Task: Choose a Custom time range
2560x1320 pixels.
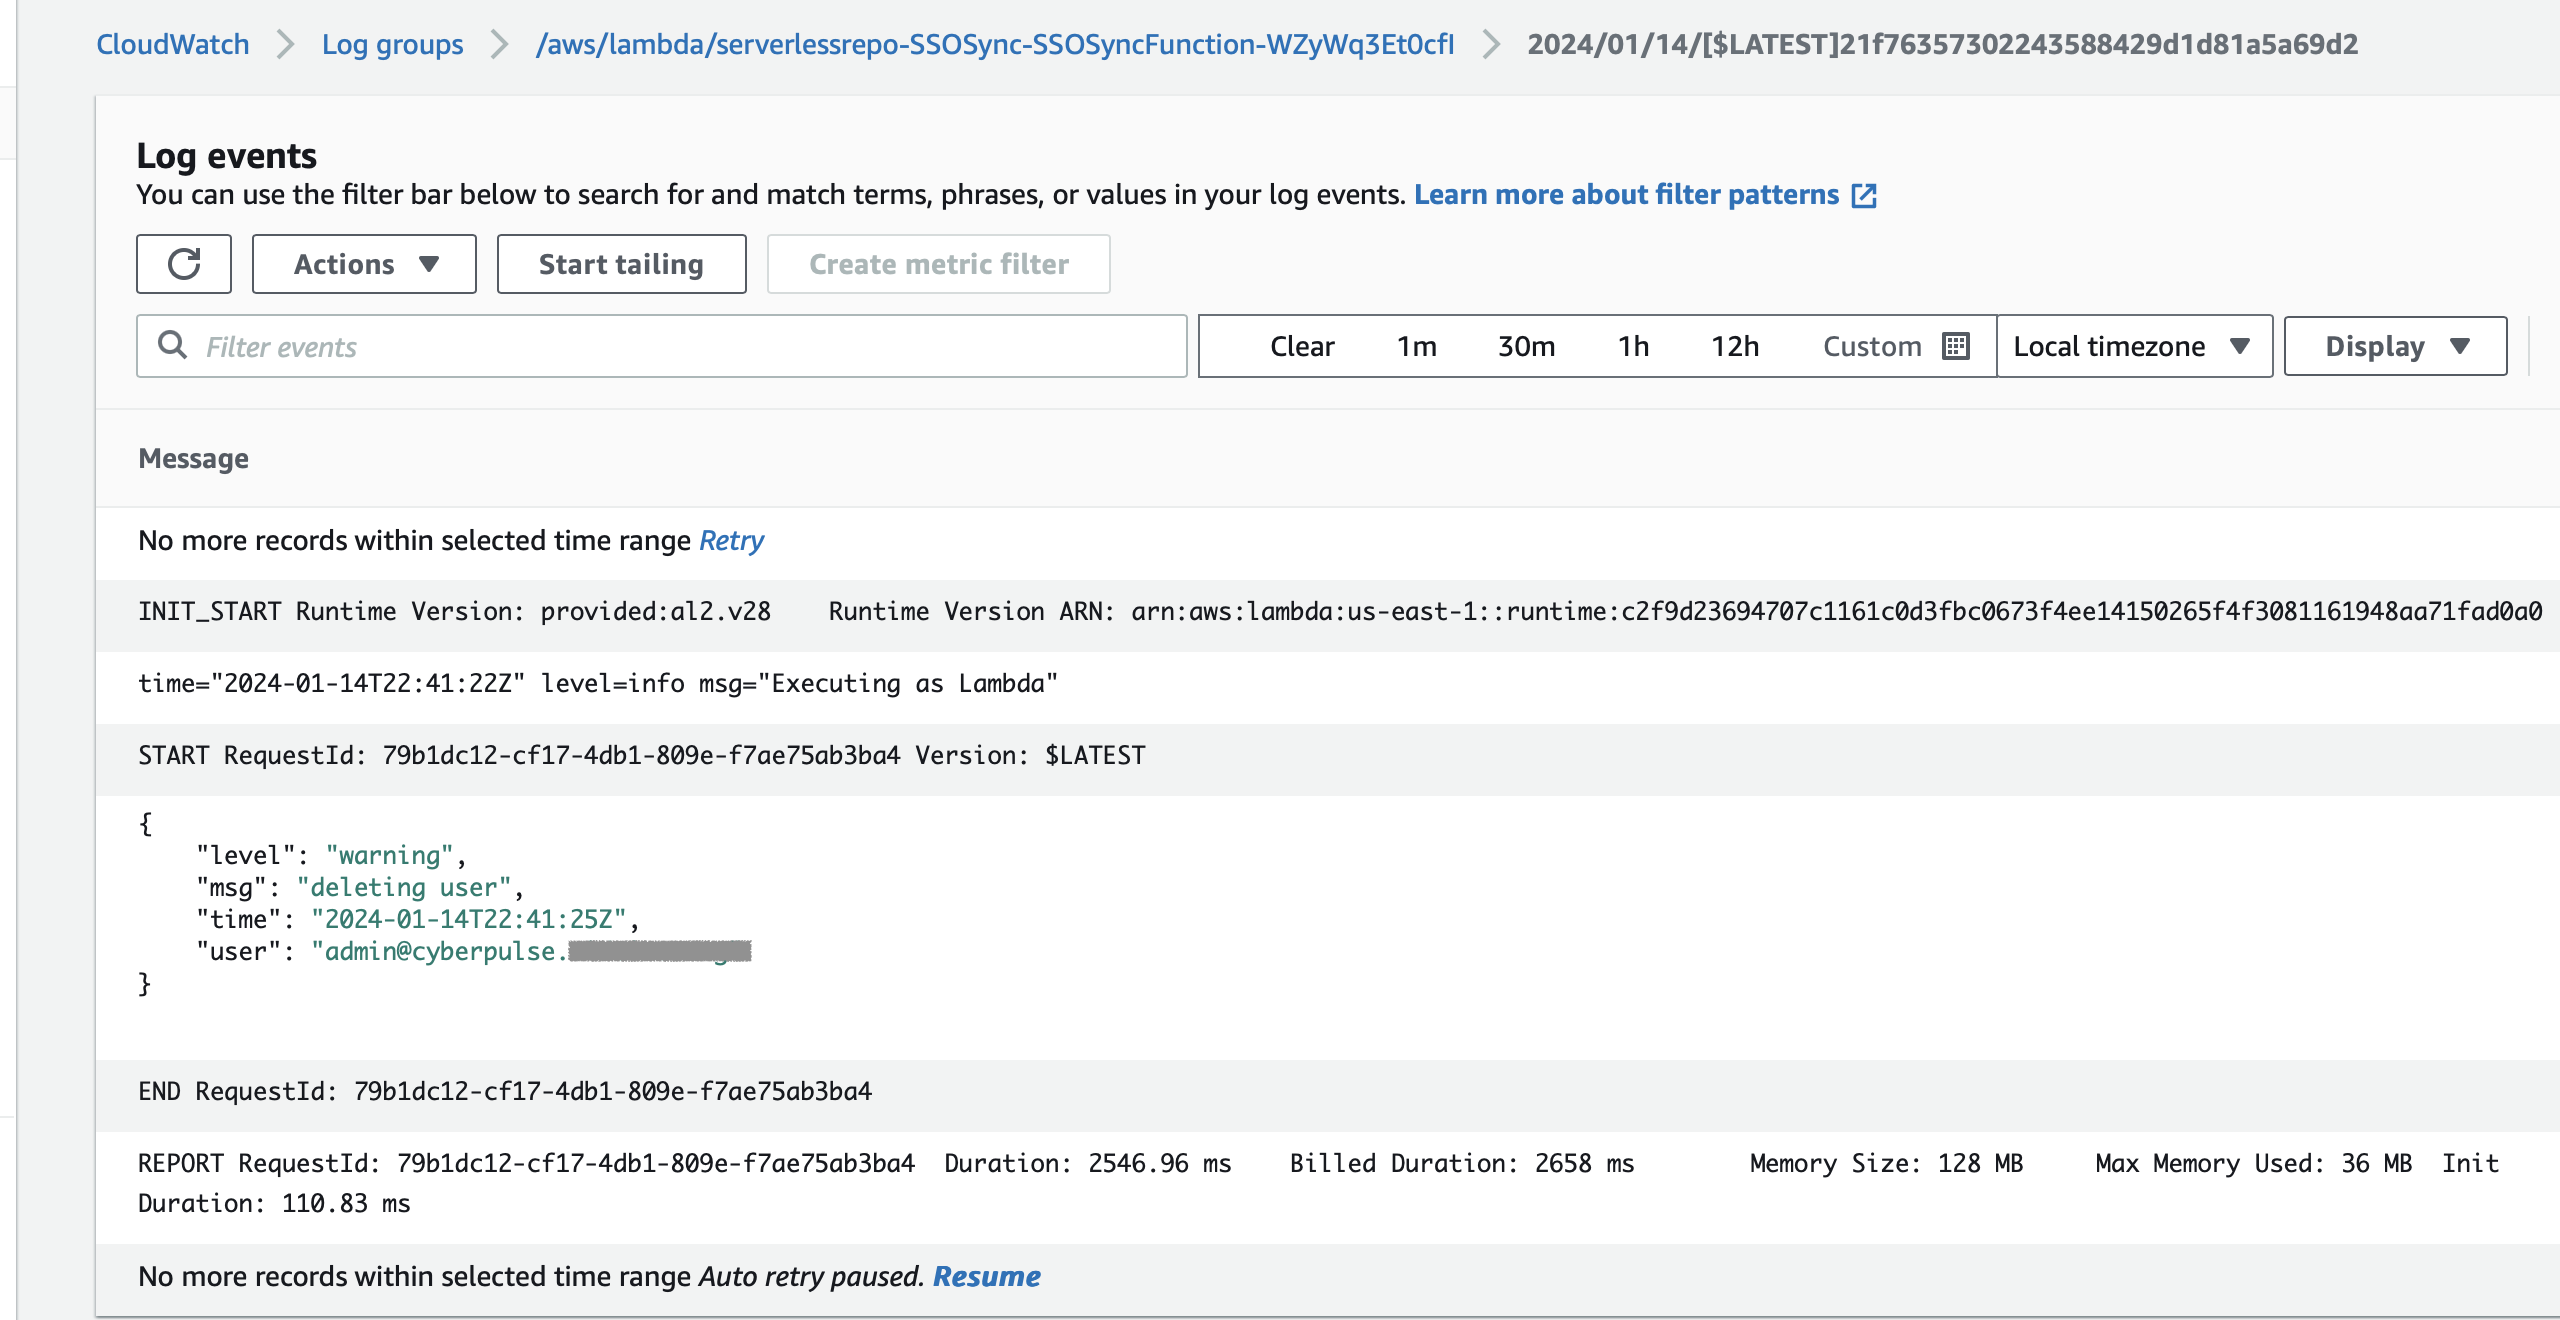Action: pyautogui.click(x=1872, y=346)
